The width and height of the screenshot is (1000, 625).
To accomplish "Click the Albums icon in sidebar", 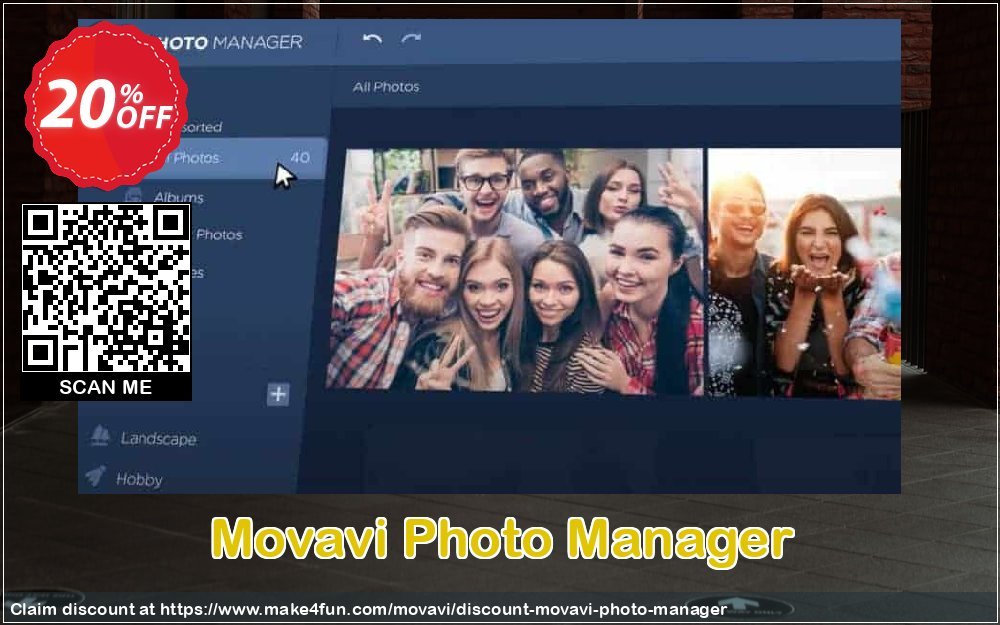I will [x=133, y=195].
